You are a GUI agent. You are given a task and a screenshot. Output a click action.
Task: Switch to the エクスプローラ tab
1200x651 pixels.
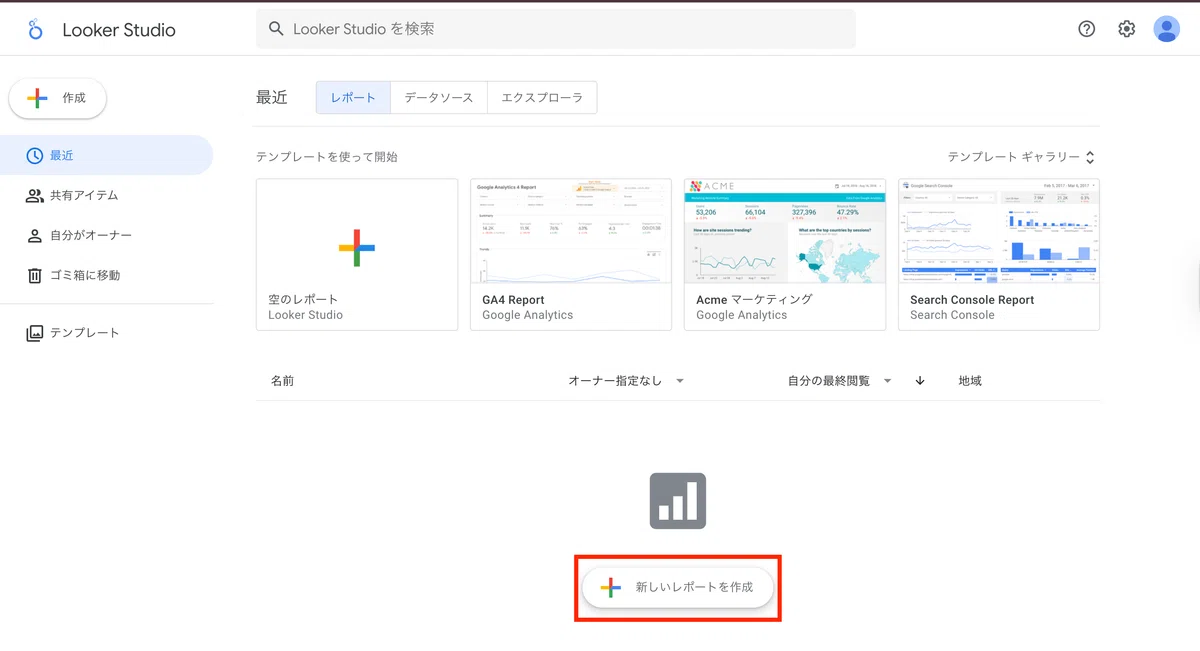(542, 98)
